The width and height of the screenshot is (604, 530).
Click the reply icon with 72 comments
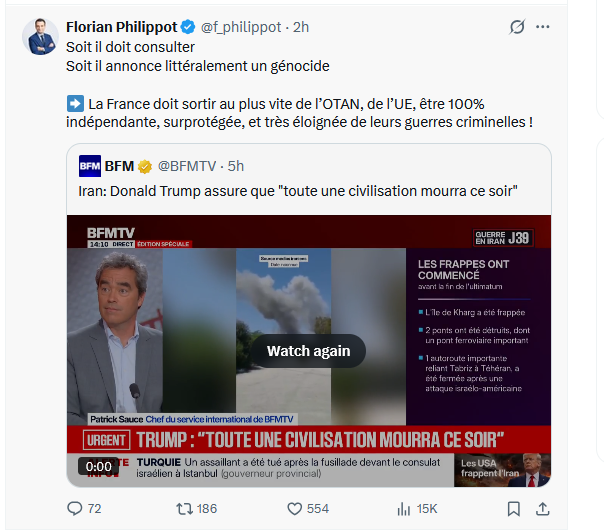(75, 508)
